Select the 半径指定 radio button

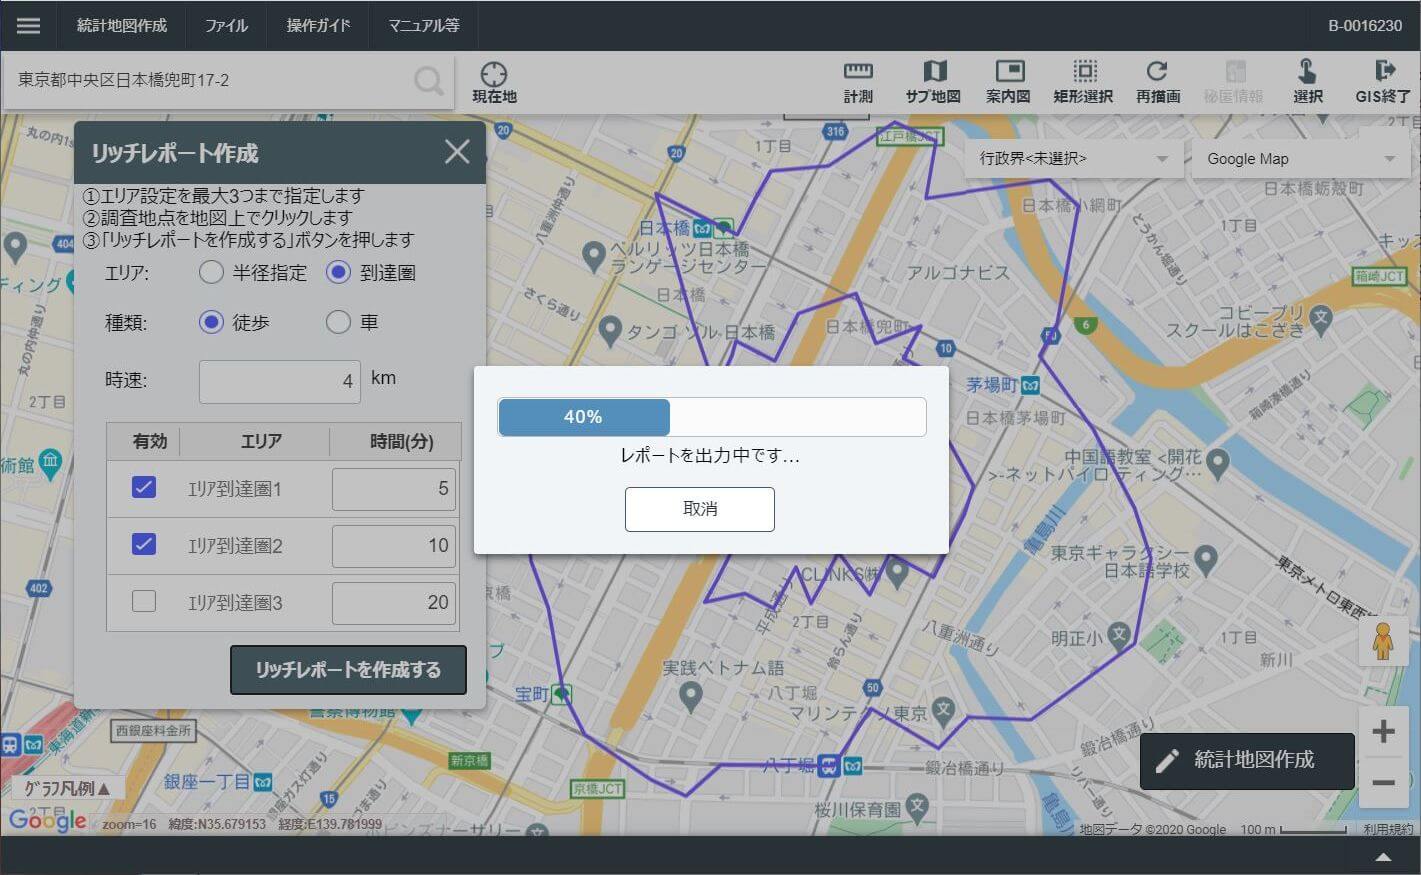click(211, 272)
